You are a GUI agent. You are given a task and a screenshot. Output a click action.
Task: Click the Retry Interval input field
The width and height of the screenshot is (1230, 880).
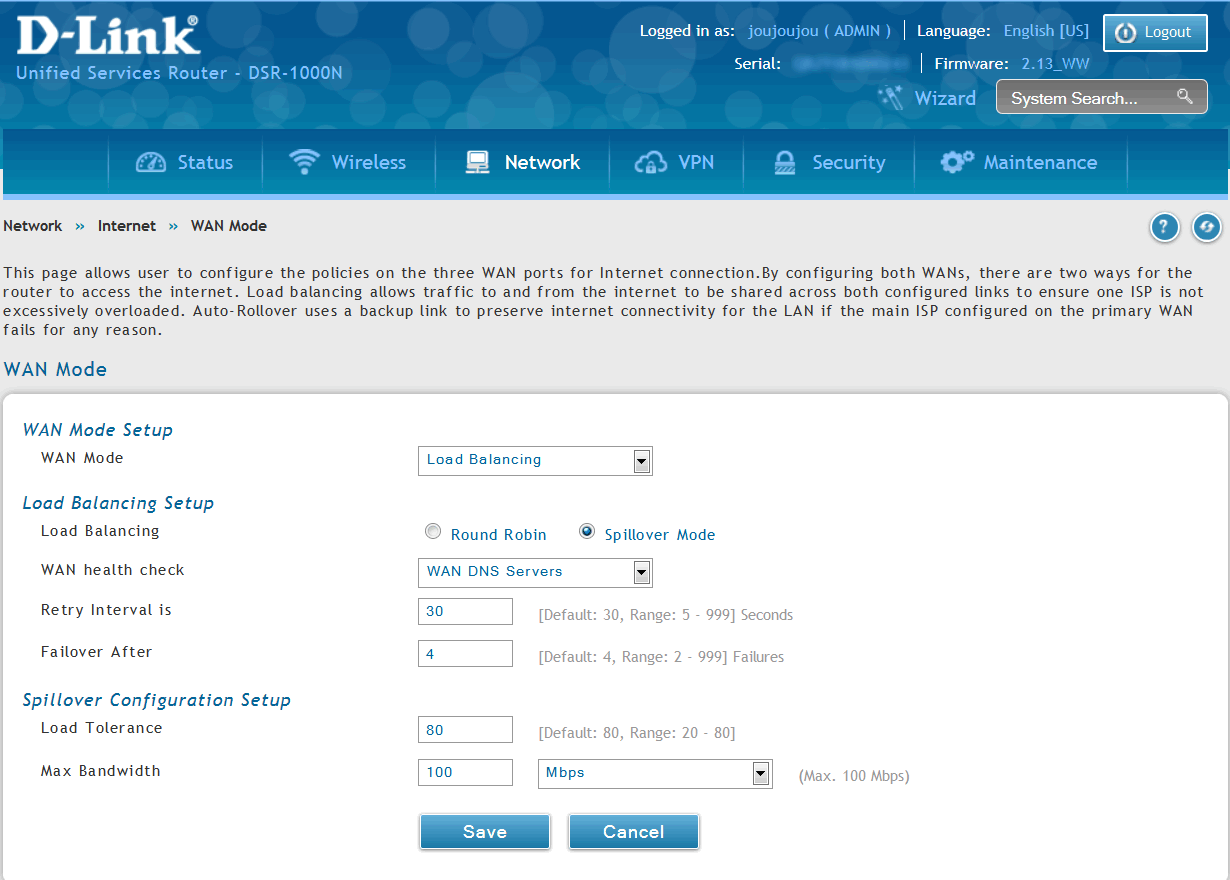coord(465,612)
